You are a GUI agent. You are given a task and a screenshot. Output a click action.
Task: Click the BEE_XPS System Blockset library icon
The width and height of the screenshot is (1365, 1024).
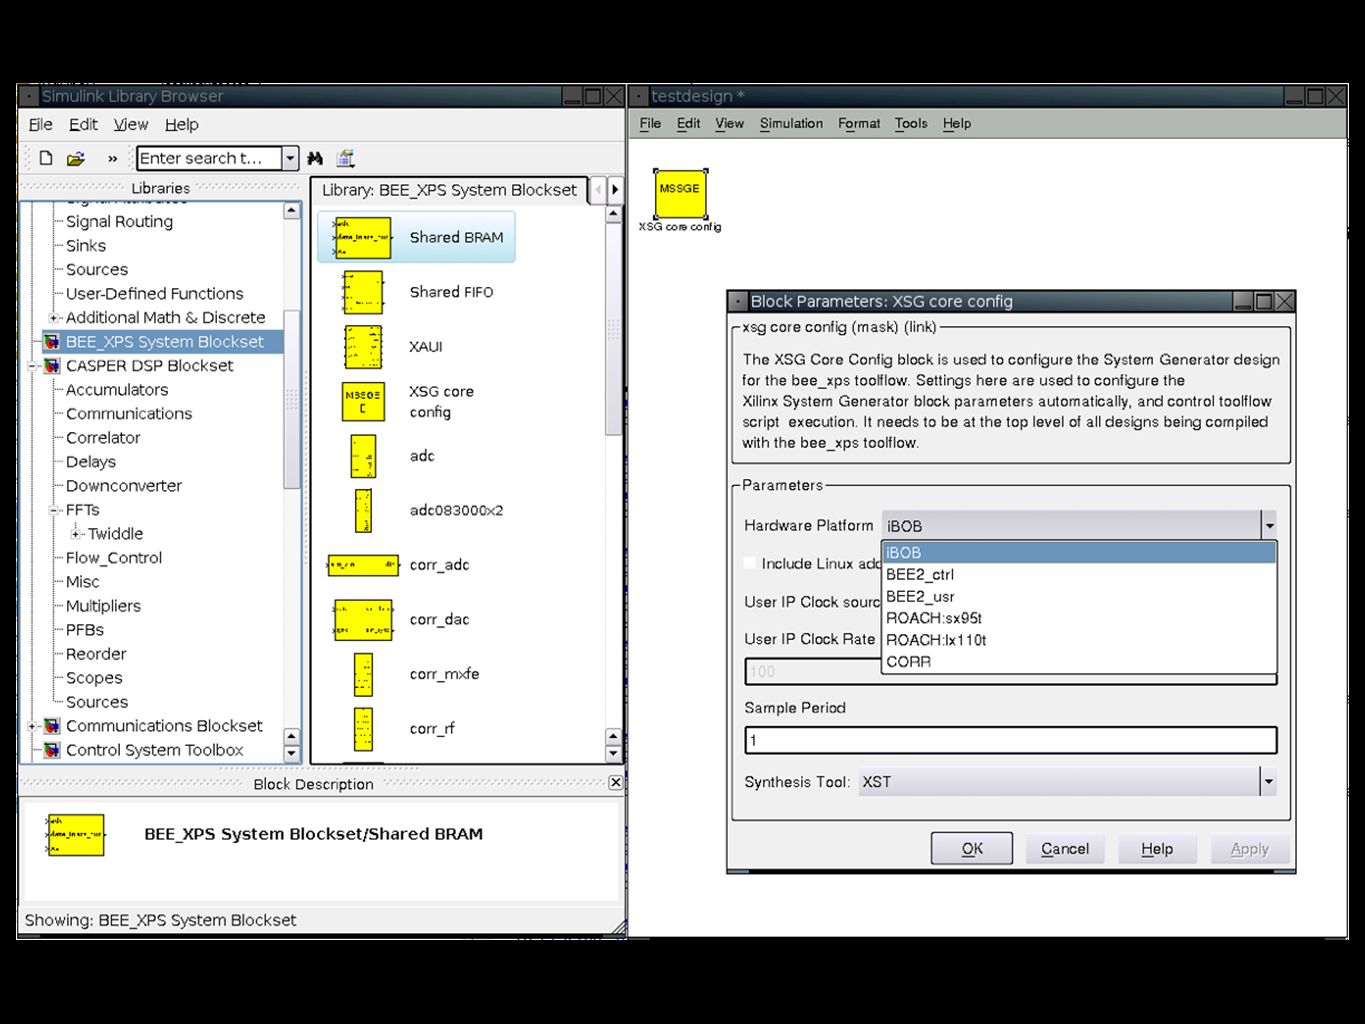tap(52, 342)
